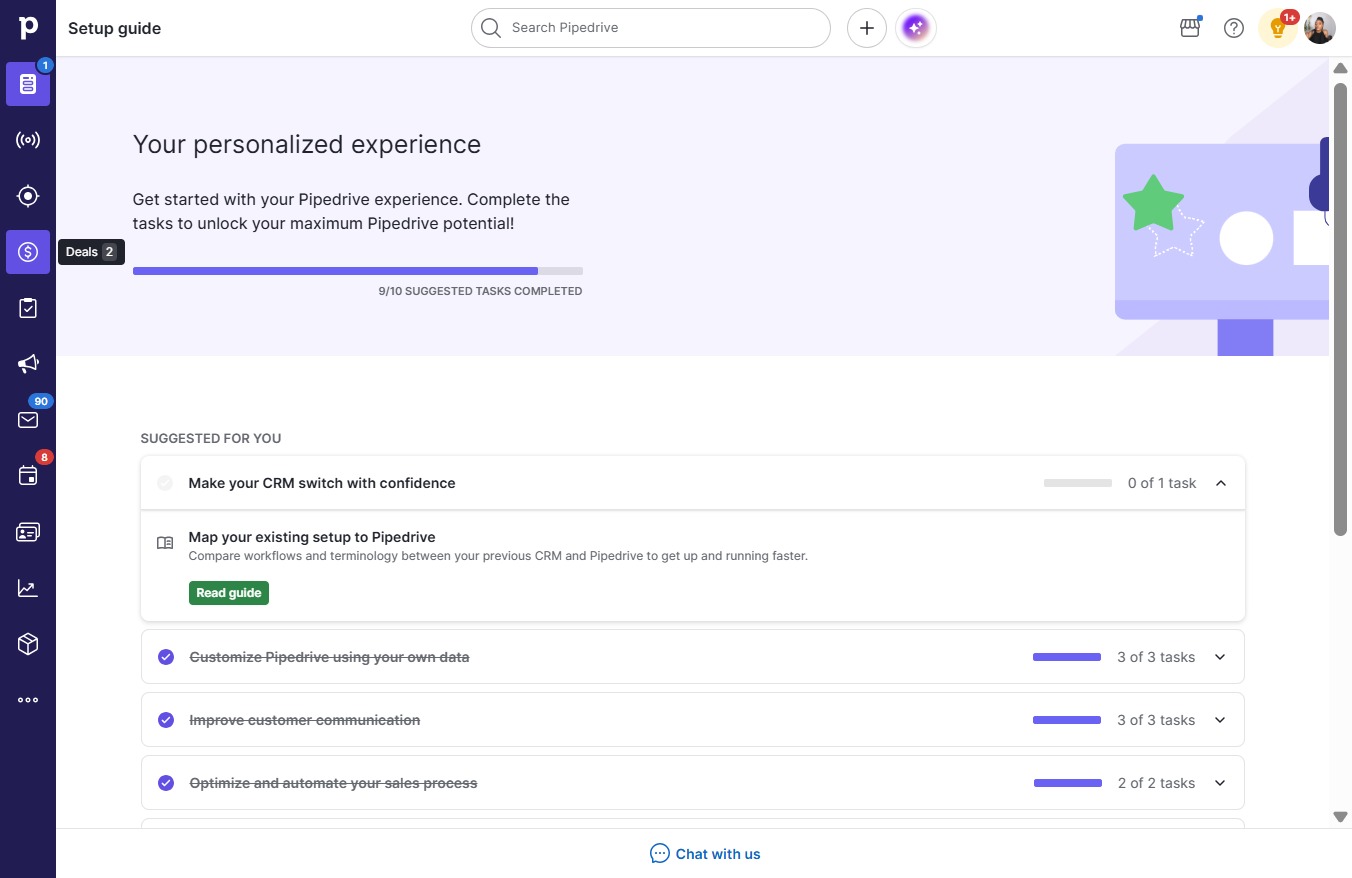This screenshot has height=878, width=1352.
Task: Expand Optimize and automate your sales process
Action: pyautogui.click(x=1220, y=783)
